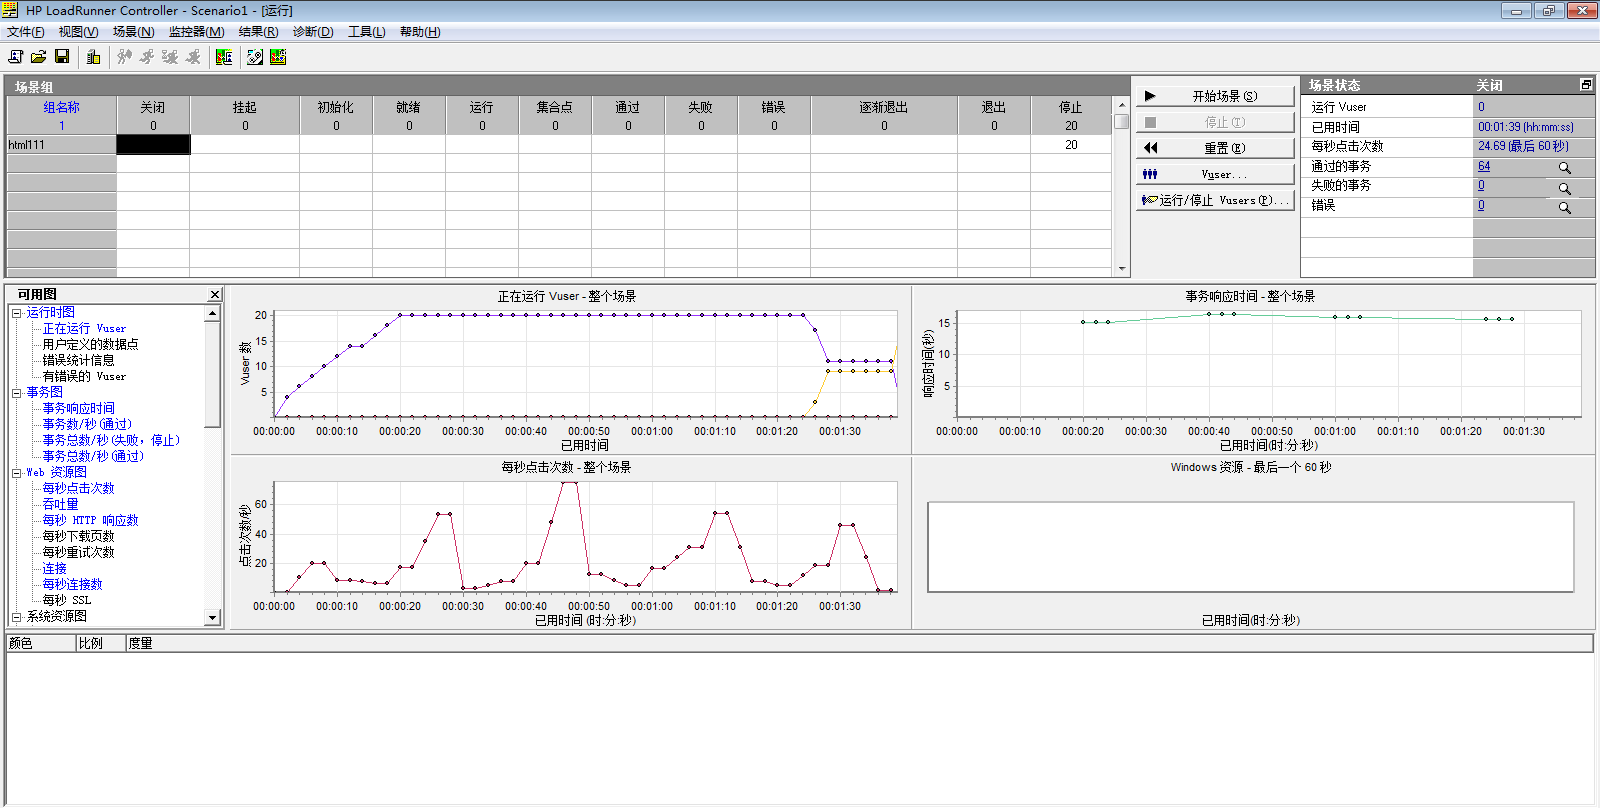Open the 场景(N) menu
This screenshot has width=1600, height=808.
click(133, 32)
